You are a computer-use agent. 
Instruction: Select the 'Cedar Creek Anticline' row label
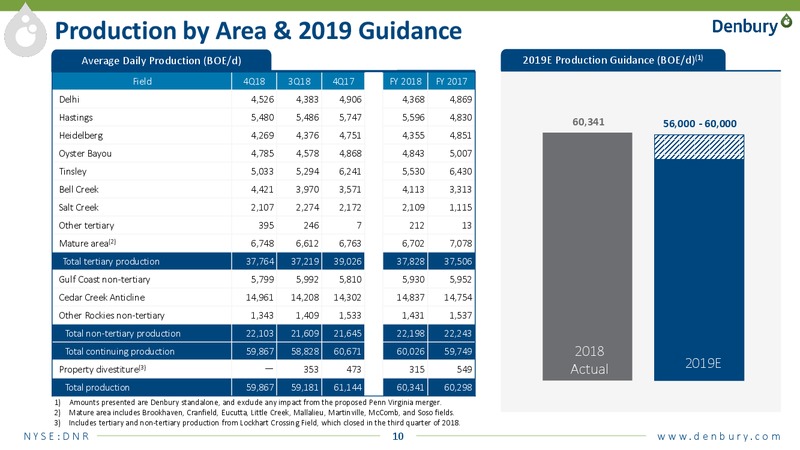tap(102, 297)
